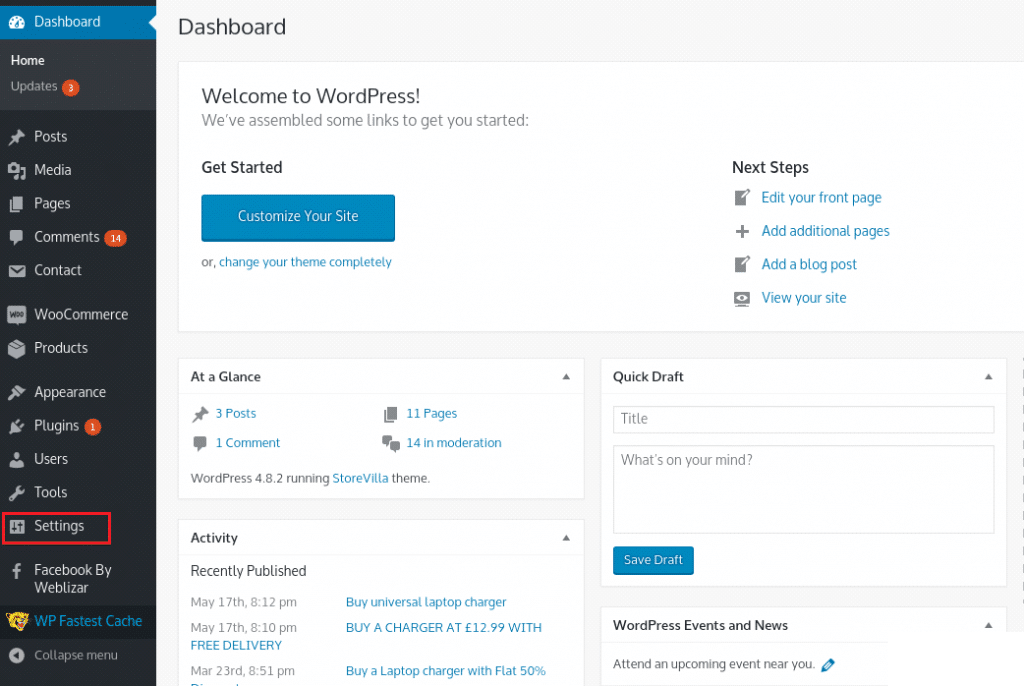
Task: Click the Quick Draft Title field
Action: click(803, 419)
